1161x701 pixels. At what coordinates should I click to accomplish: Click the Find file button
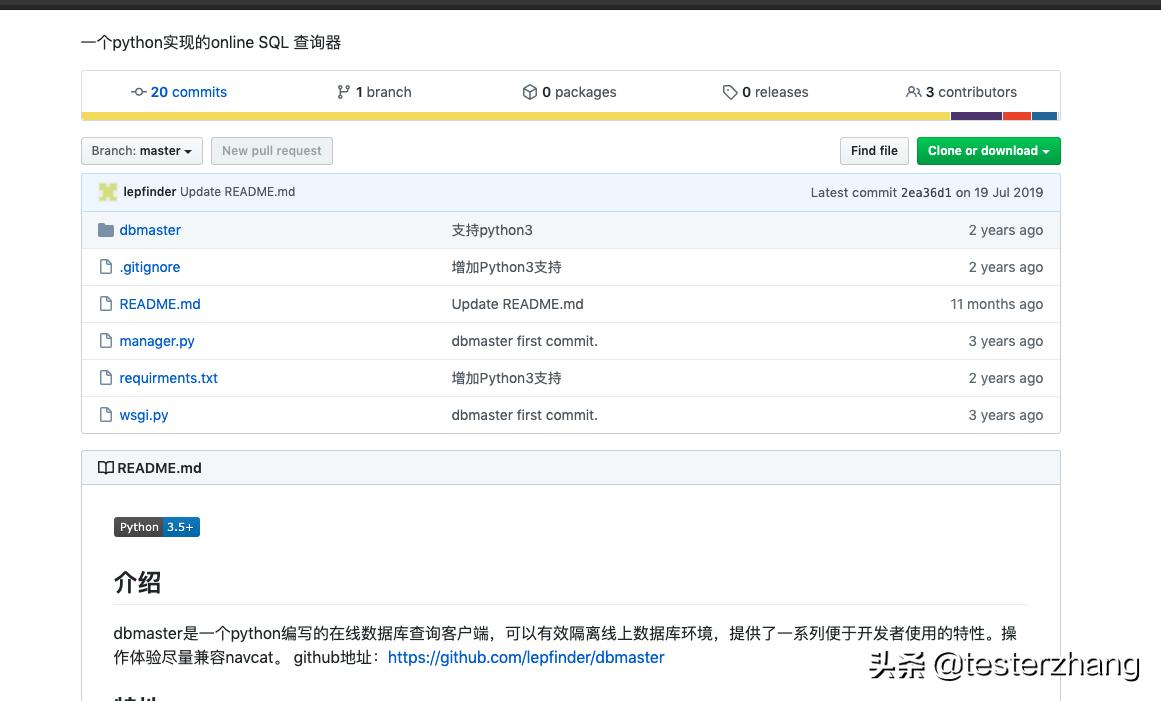click(x=873, y=150)
